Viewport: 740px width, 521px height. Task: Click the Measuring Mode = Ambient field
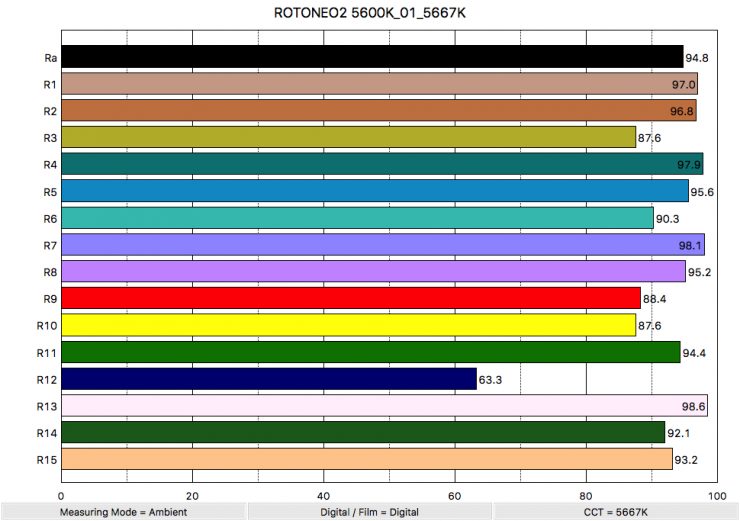(123, 511)
